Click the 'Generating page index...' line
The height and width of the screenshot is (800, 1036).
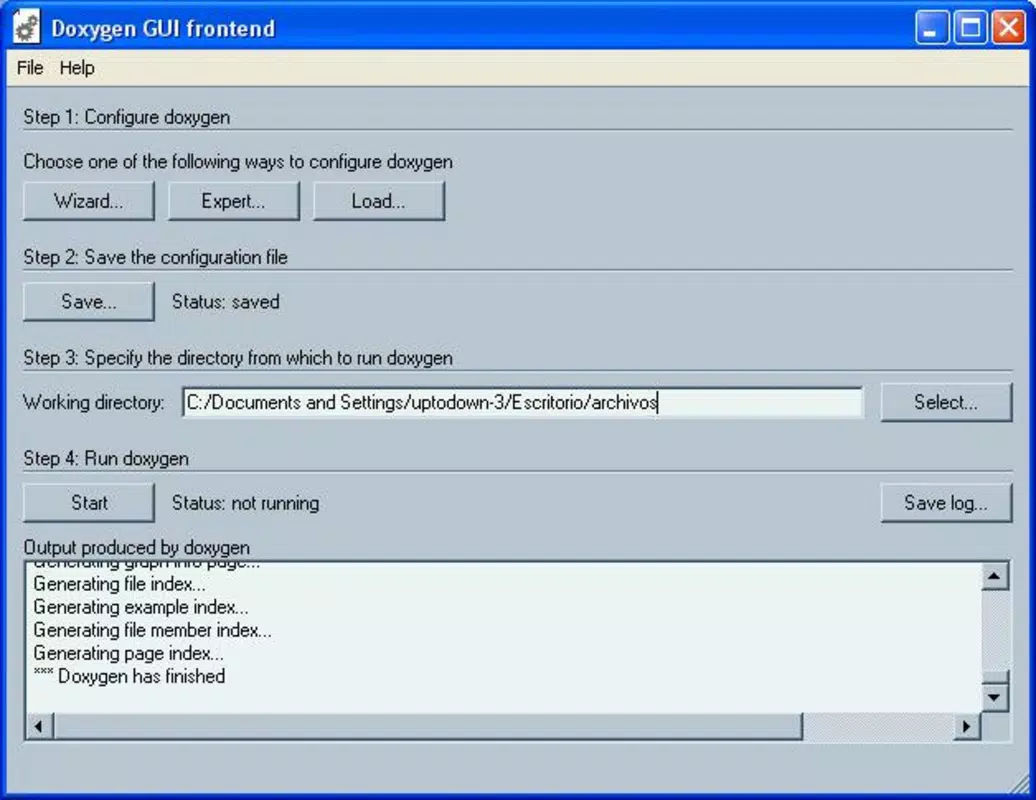129,653
